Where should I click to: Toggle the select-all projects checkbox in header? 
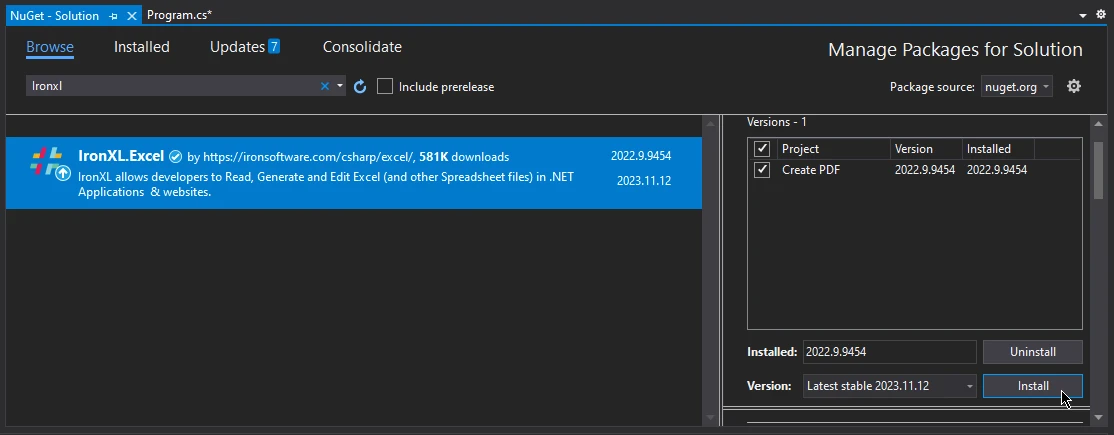point(762,149)
